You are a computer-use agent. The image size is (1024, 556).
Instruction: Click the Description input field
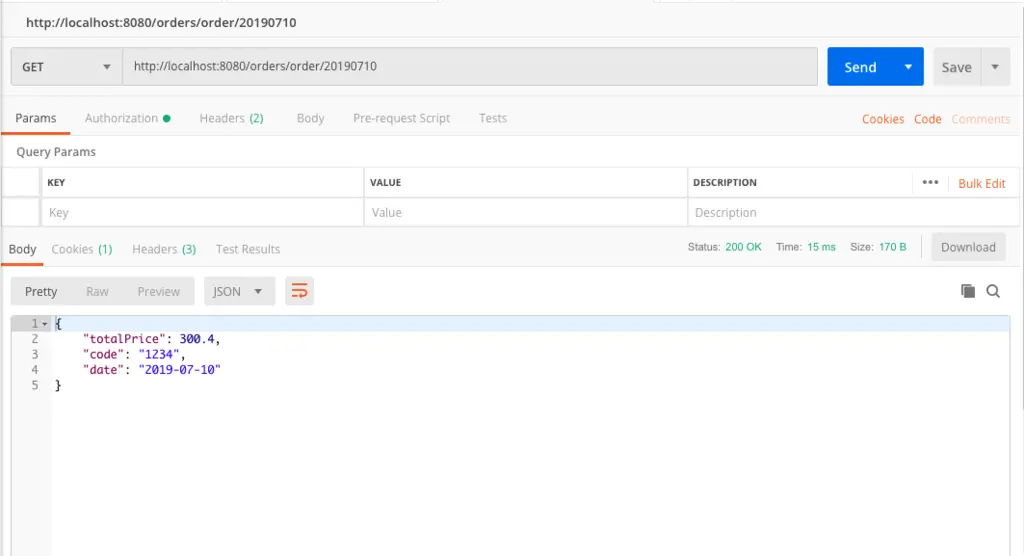(x=852, y=212)
